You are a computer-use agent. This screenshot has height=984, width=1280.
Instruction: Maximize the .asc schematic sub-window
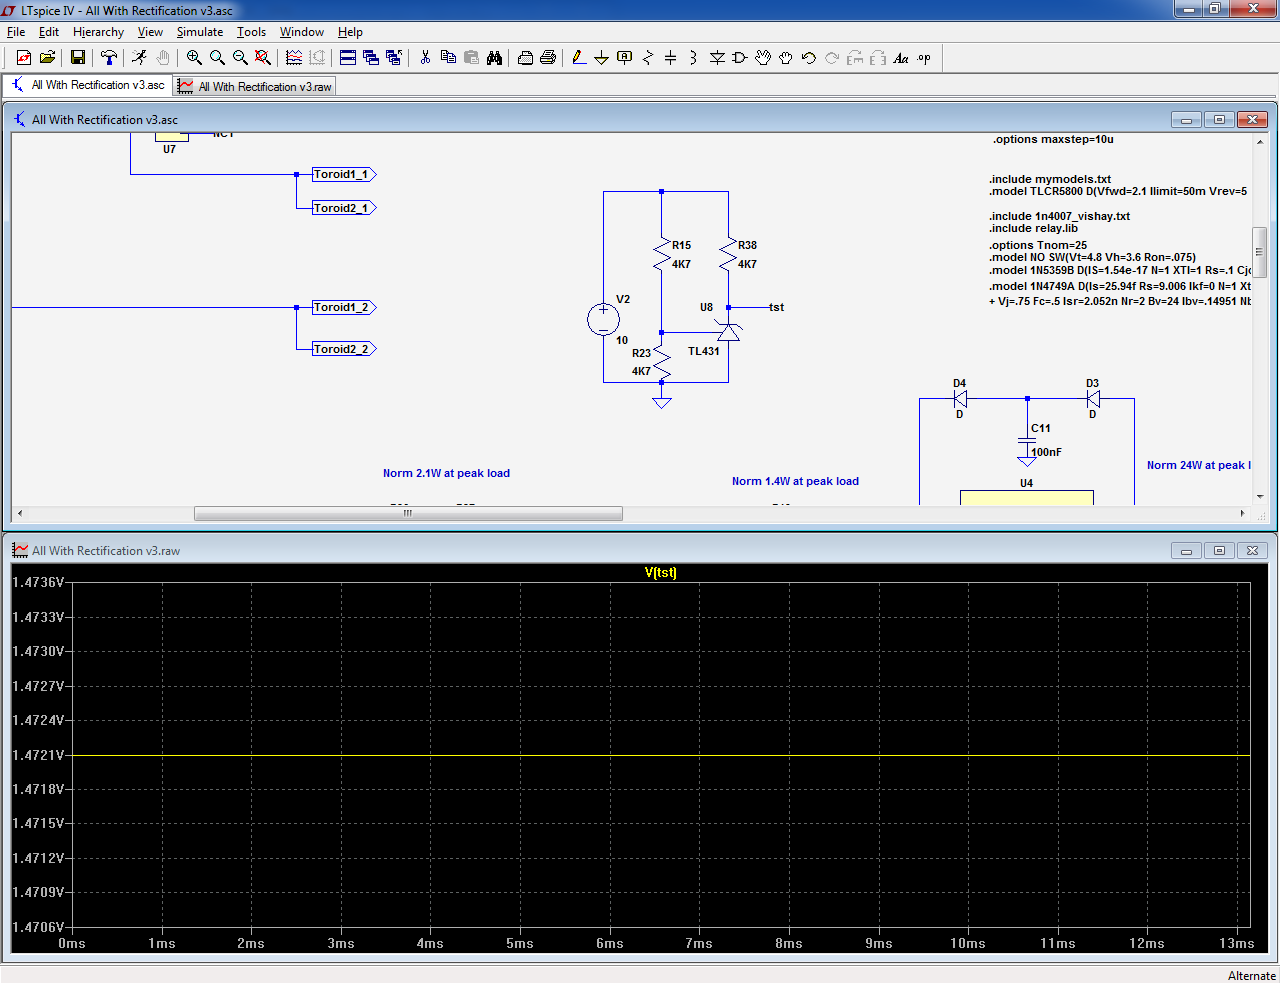tap(1219, 120)
